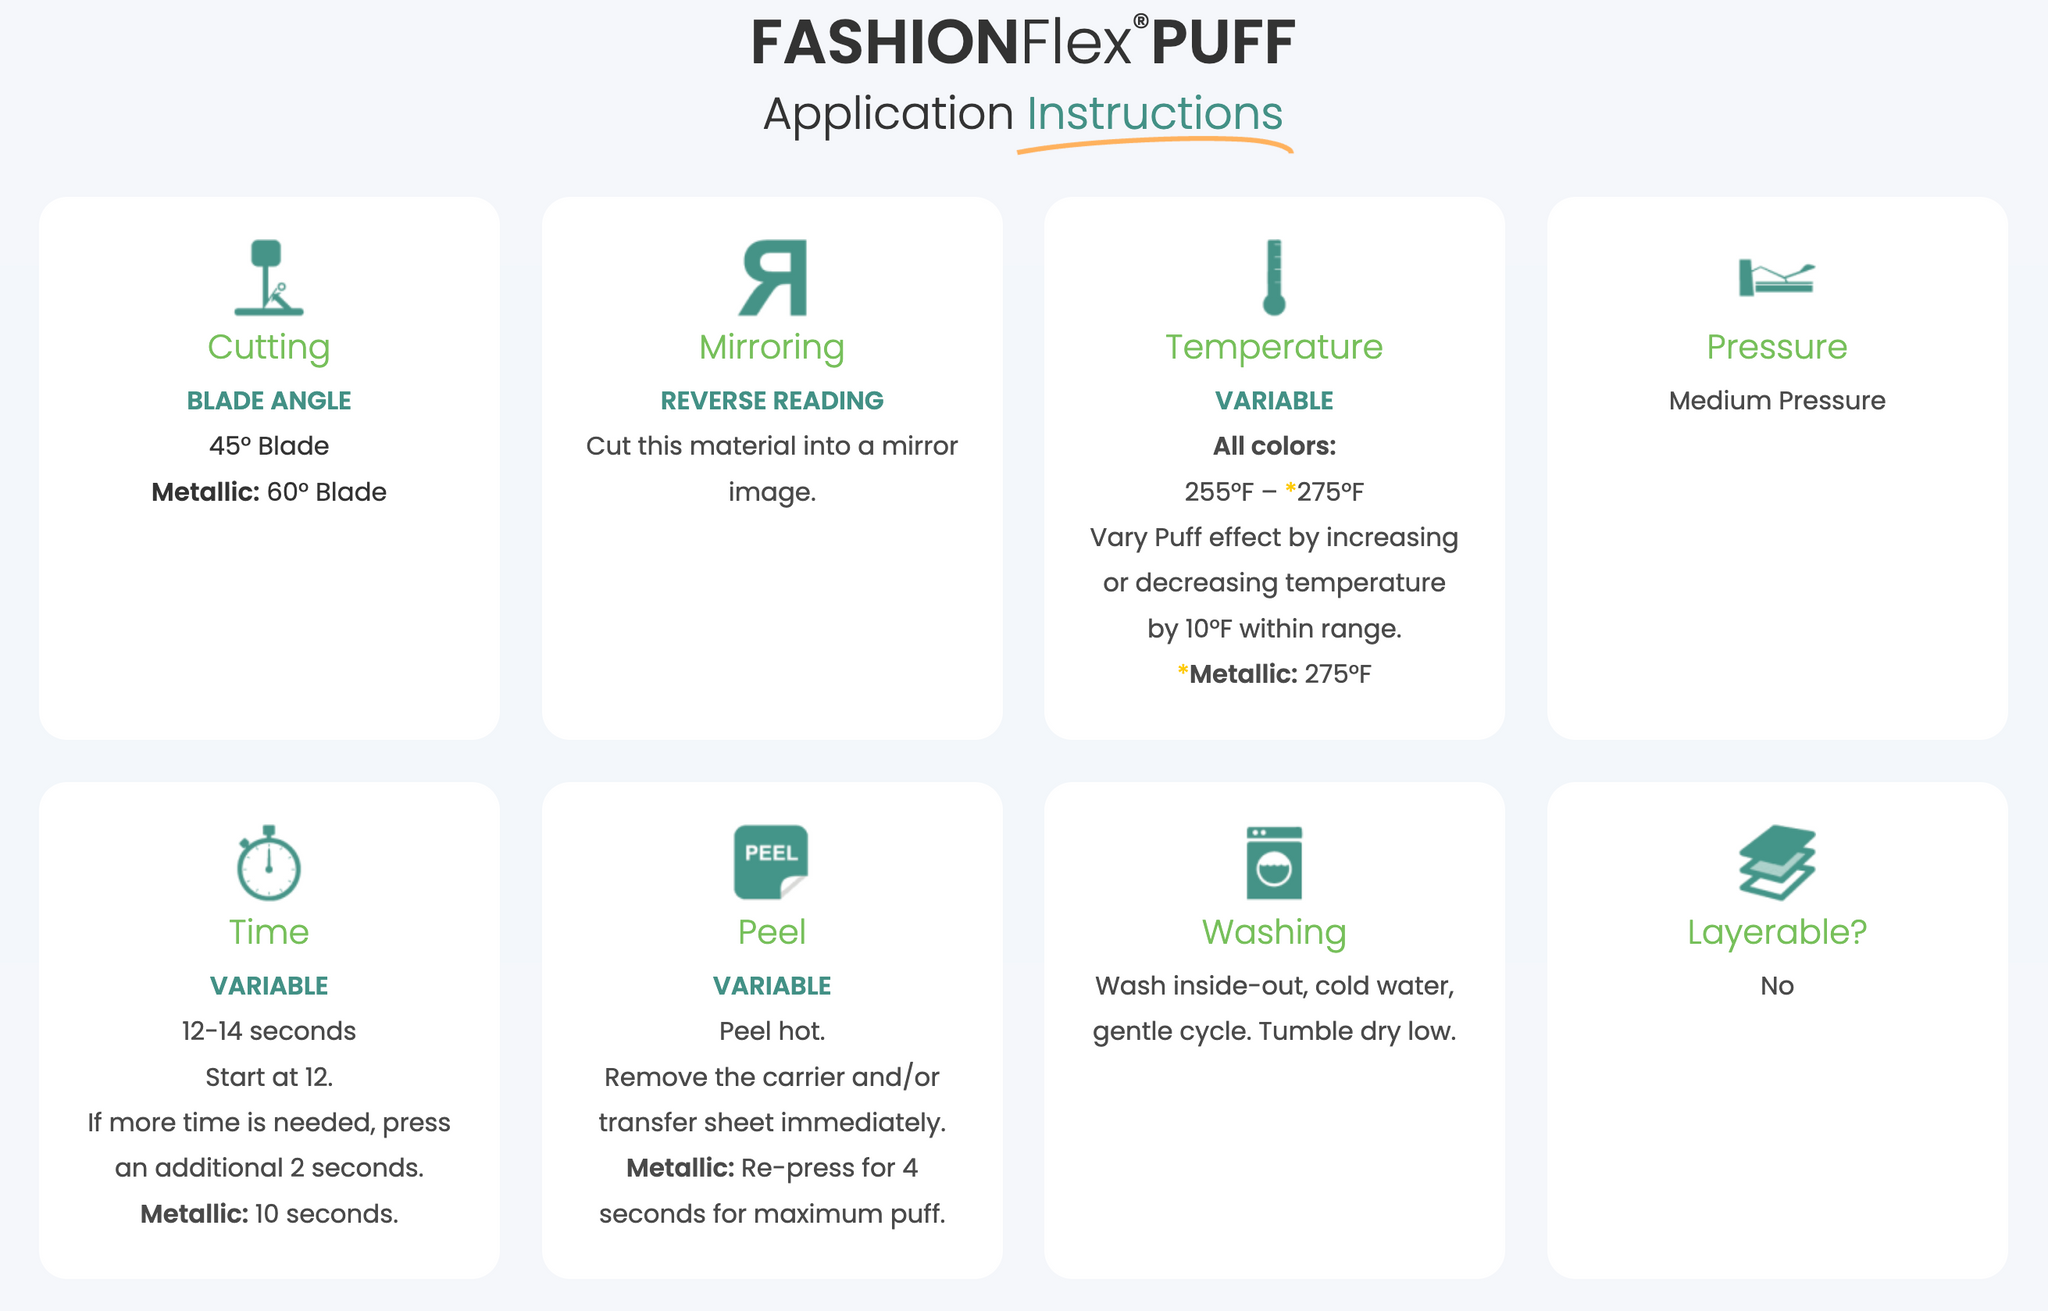Click the Time heading
The height and width of the screenshot is (1311, 2048).
269,932
